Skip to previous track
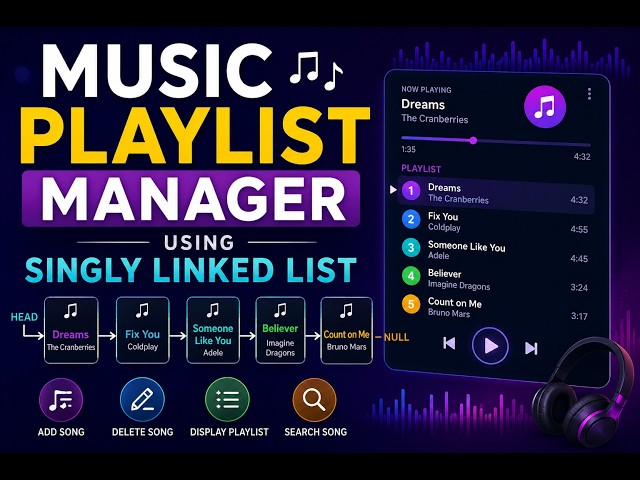640x480 pixels. coord(449,343)
